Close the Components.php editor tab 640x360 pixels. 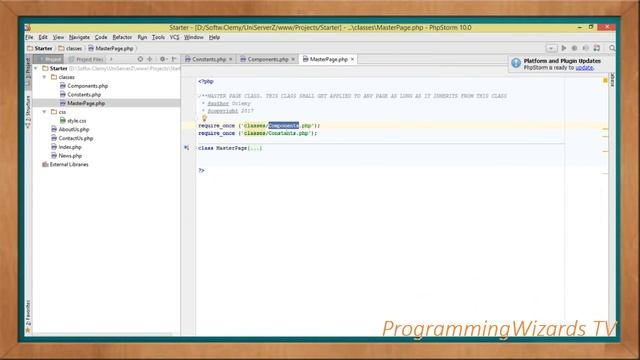click(x=293, y=60)
